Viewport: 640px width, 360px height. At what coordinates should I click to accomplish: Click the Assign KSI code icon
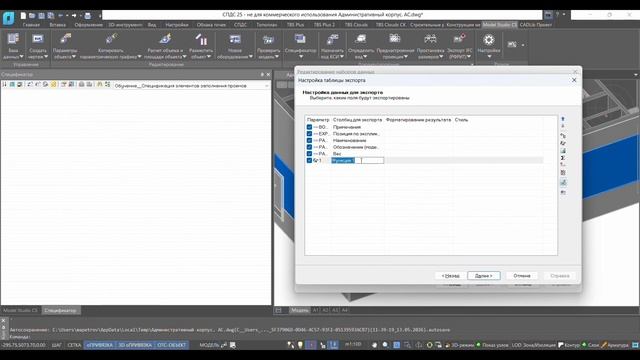[x=332, y=39]
